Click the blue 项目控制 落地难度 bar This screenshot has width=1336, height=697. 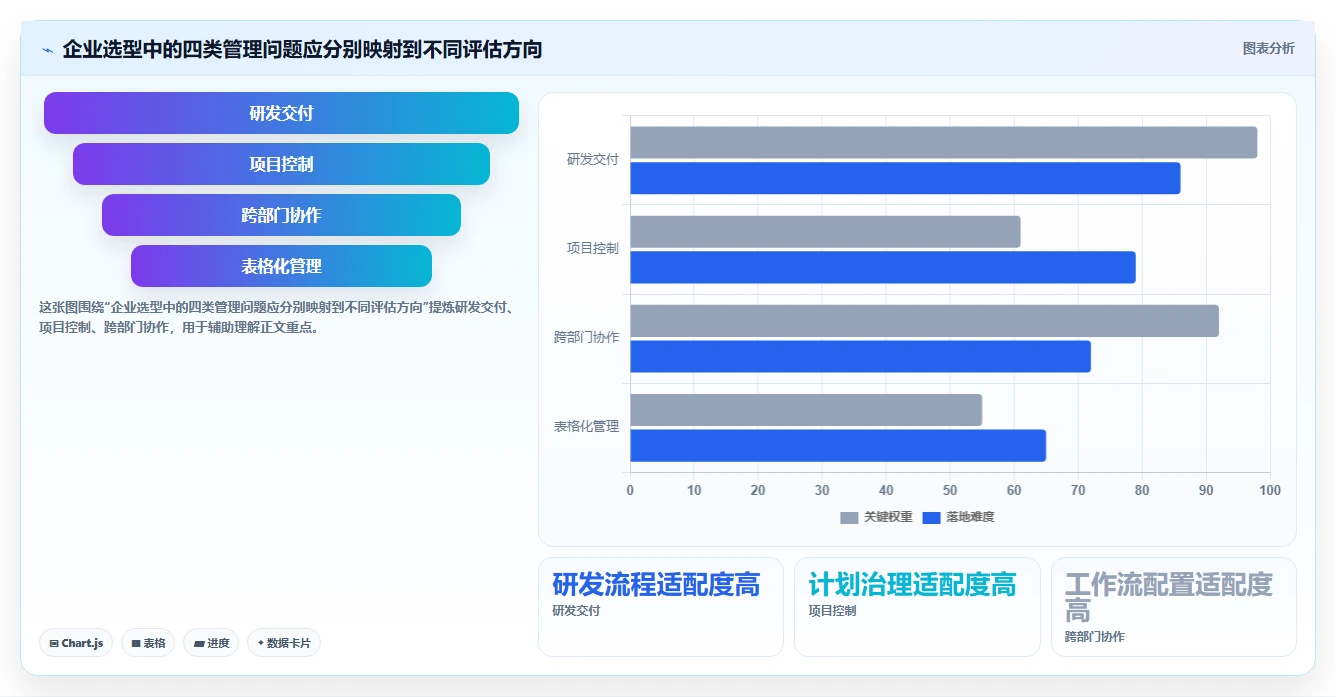(883, 267)
